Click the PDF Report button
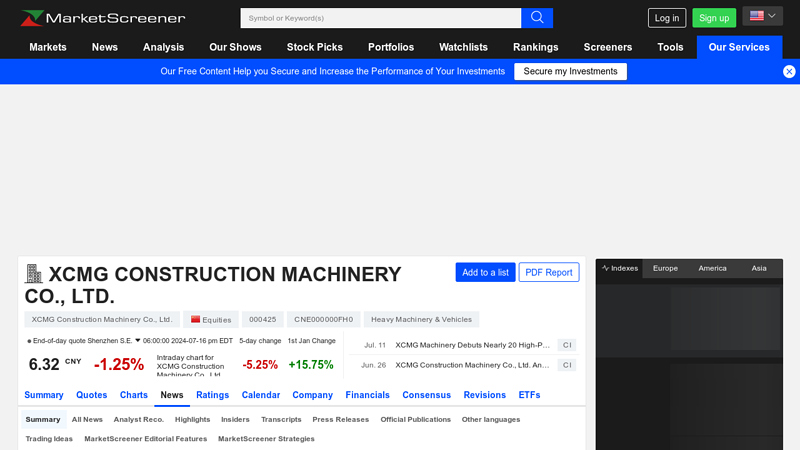Screen dimensions: 800x450 (x=549, y=272)
